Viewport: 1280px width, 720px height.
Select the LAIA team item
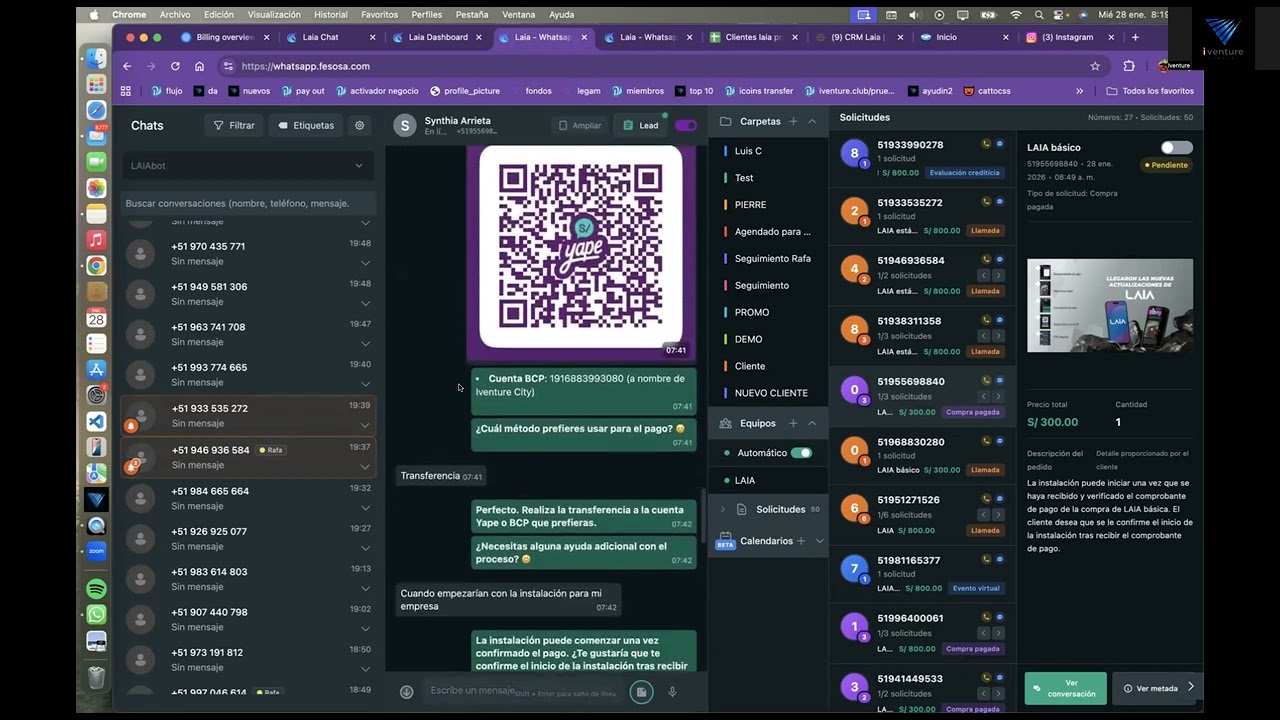pyautogui.click(x=768, y=481)
